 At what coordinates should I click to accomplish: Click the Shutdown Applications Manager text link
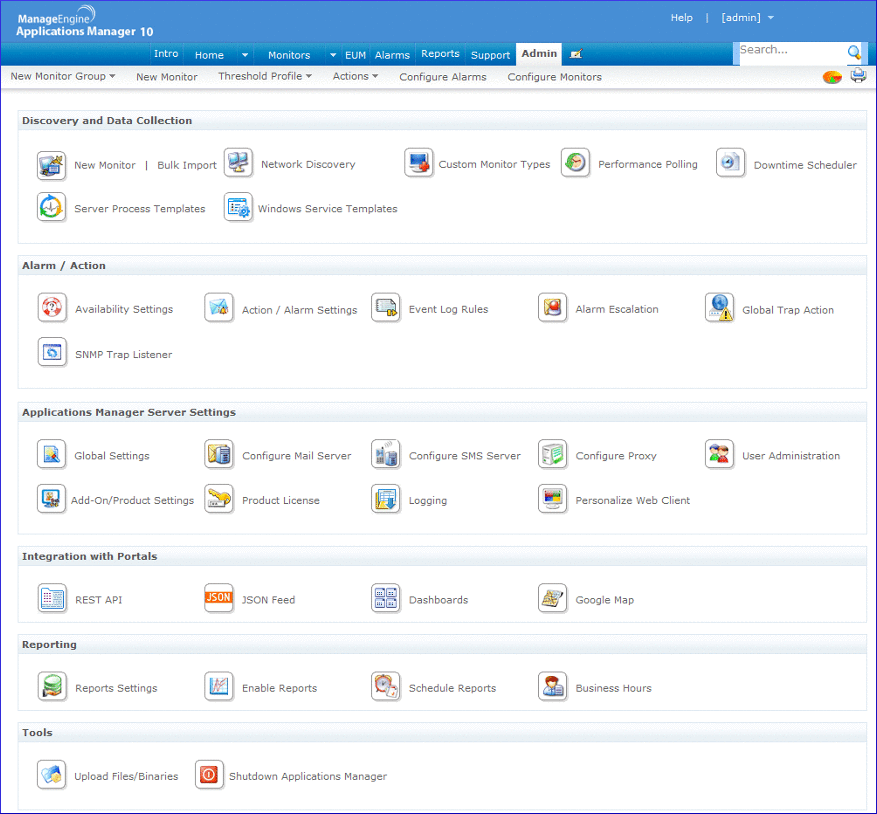308,777
